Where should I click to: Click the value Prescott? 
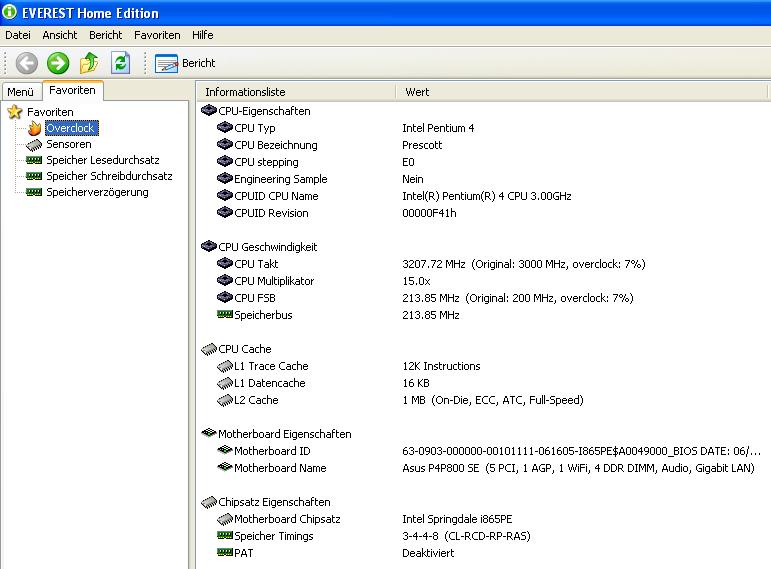coord(422,145)
